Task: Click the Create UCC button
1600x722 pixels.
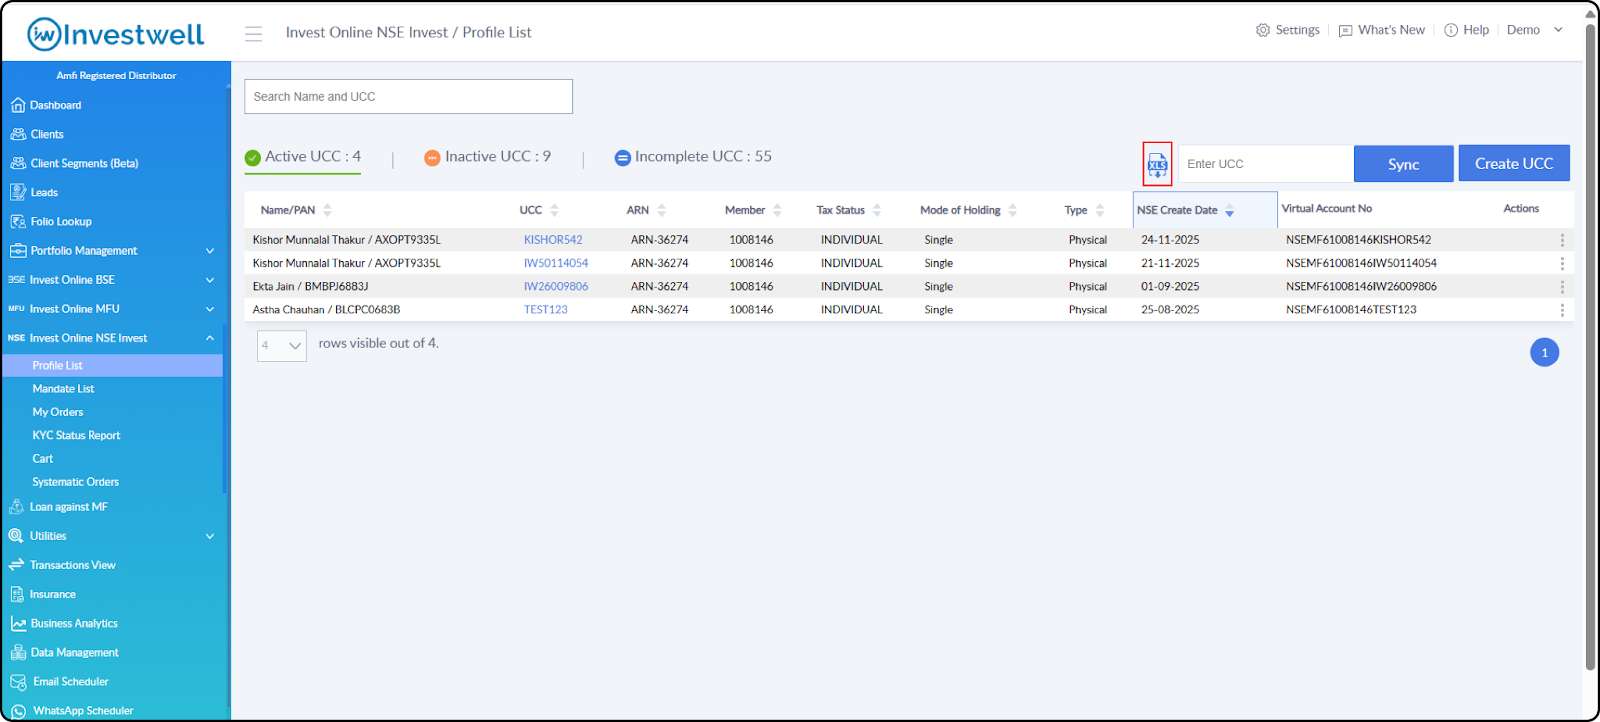Action: [x=1514, y=163]
